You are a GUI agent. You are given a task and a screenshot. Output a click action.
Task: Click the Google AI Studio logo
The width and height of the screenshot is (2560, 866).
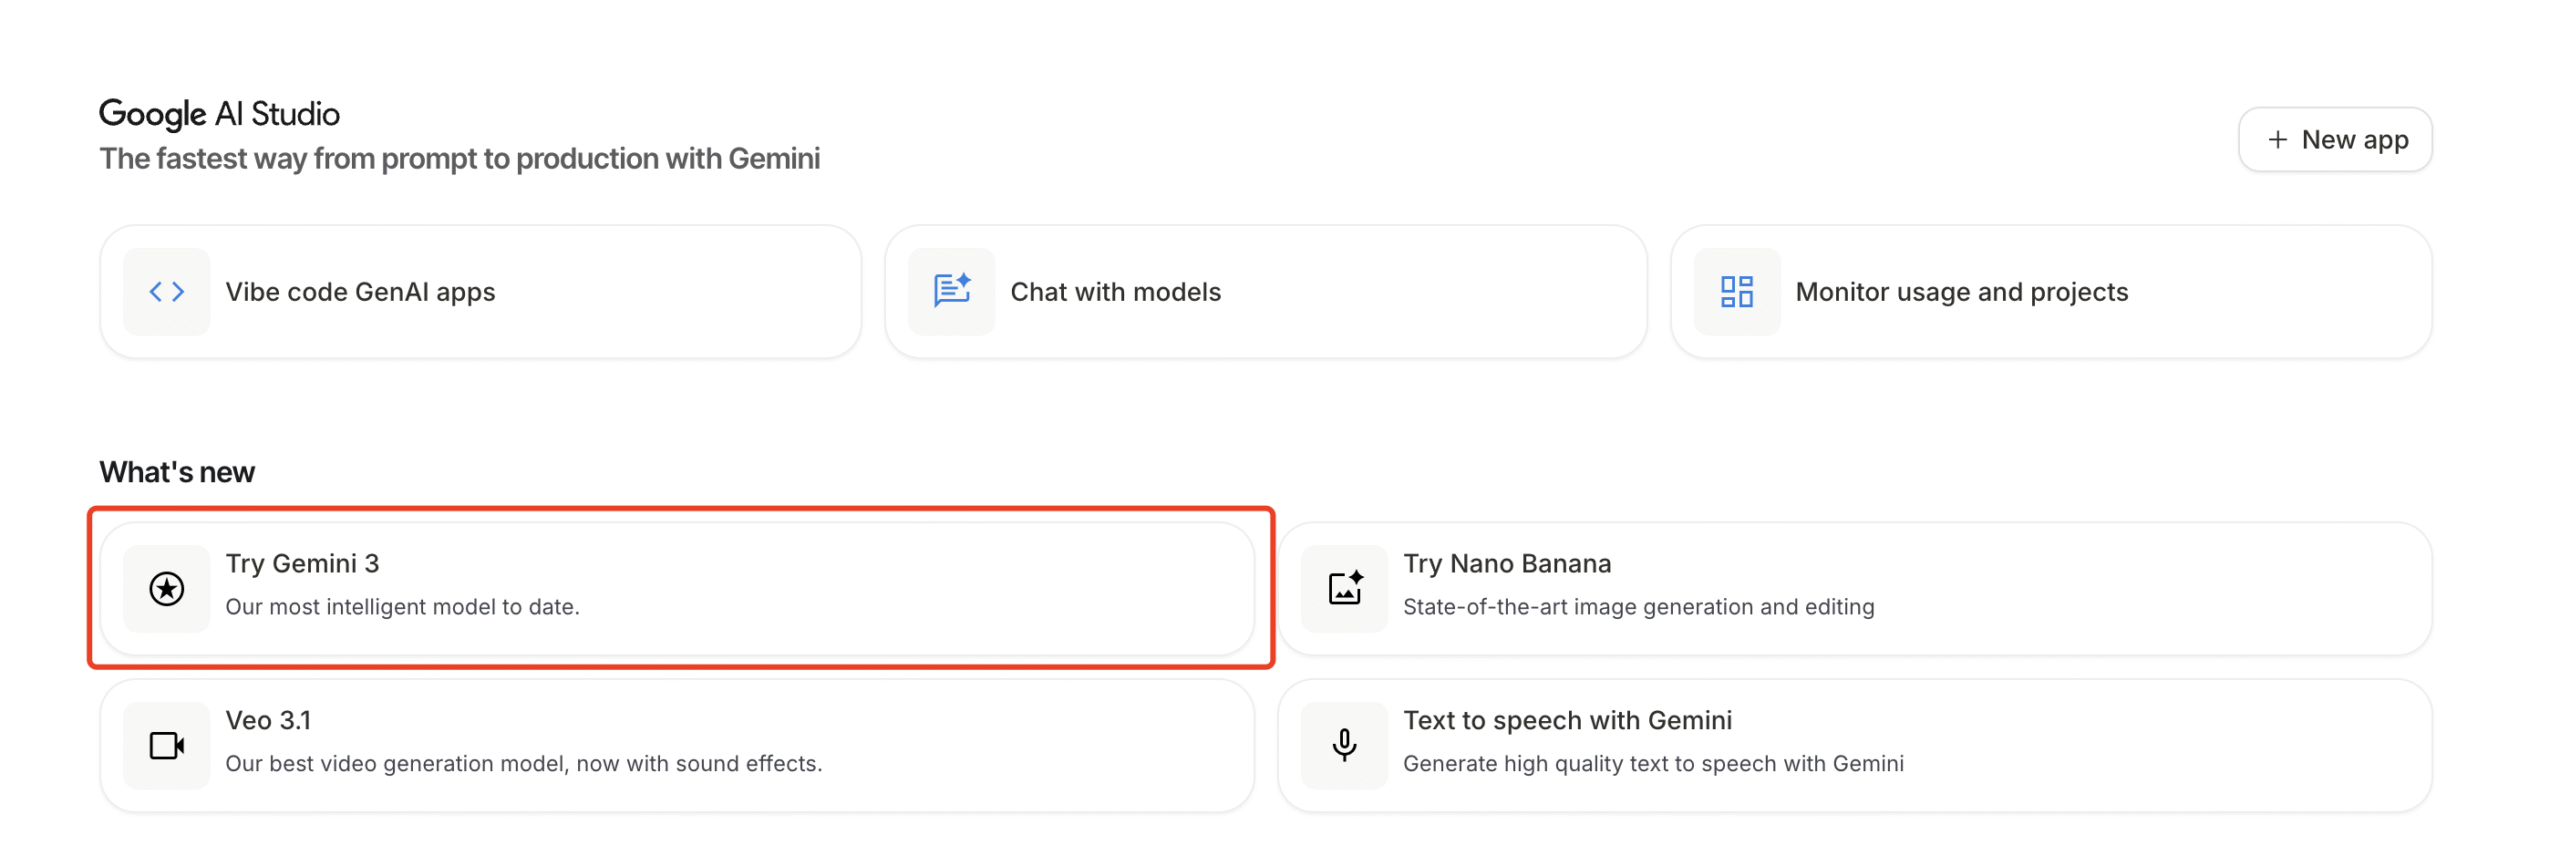click(x=219, y=114)
